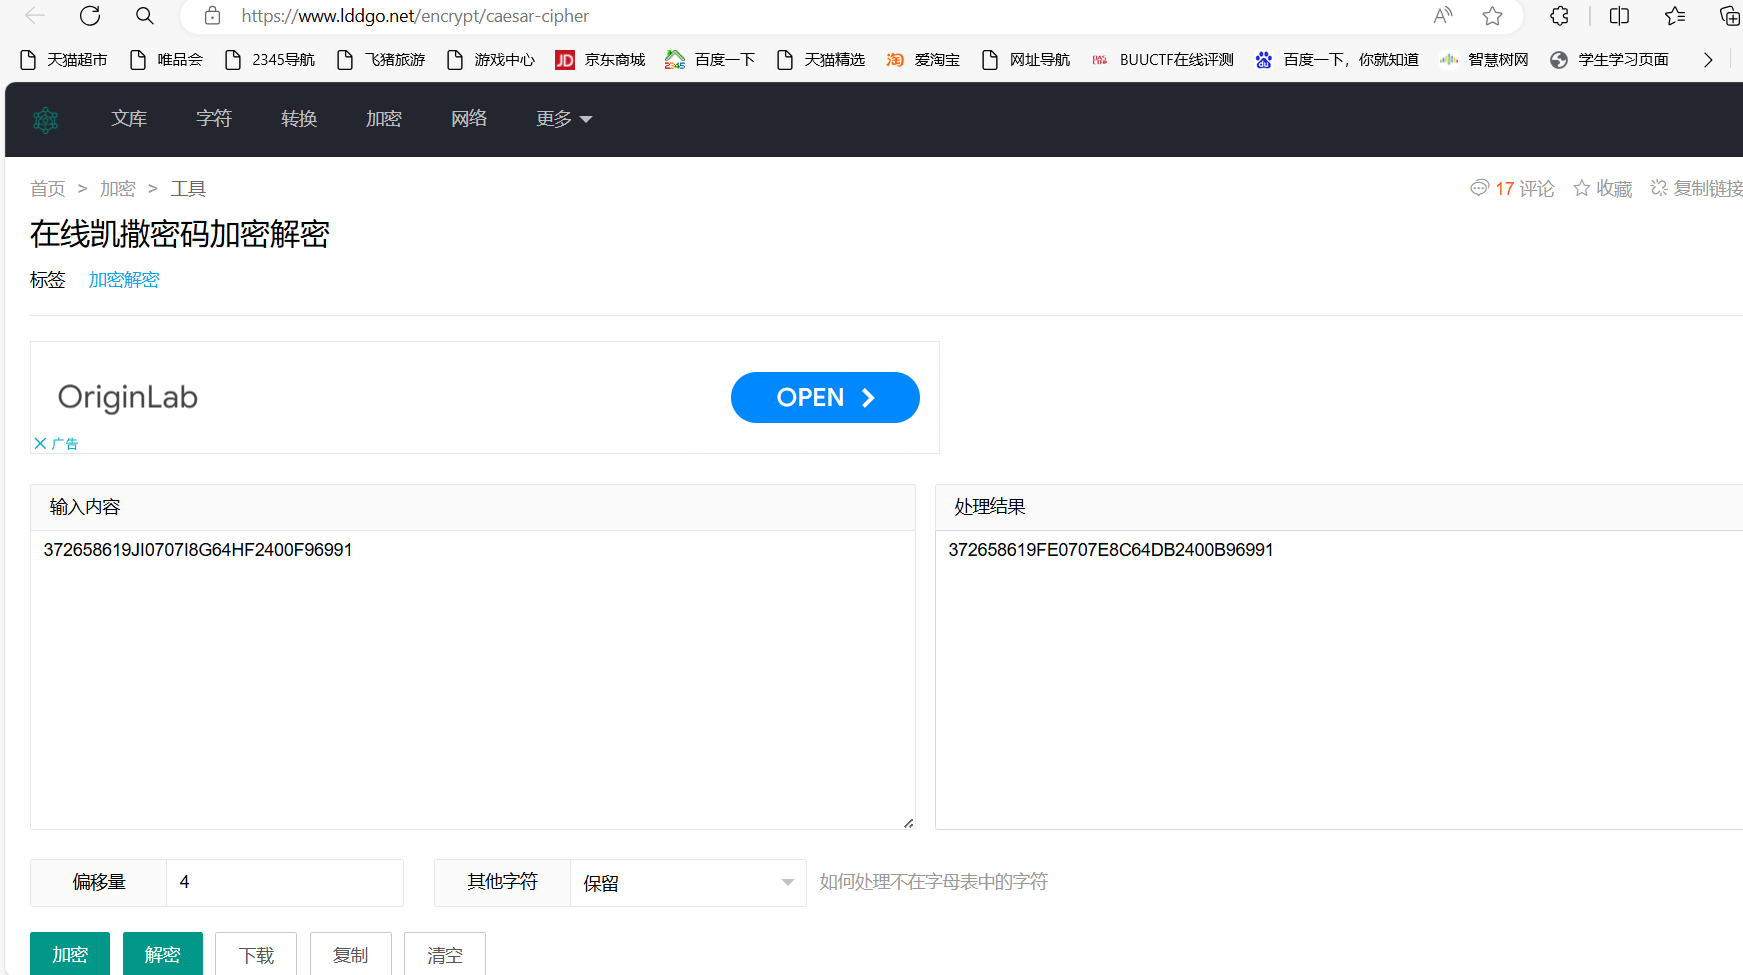This screenshot has width=1743, height=975.
Task: Add page to favorites star icon
Action: 1492,16
